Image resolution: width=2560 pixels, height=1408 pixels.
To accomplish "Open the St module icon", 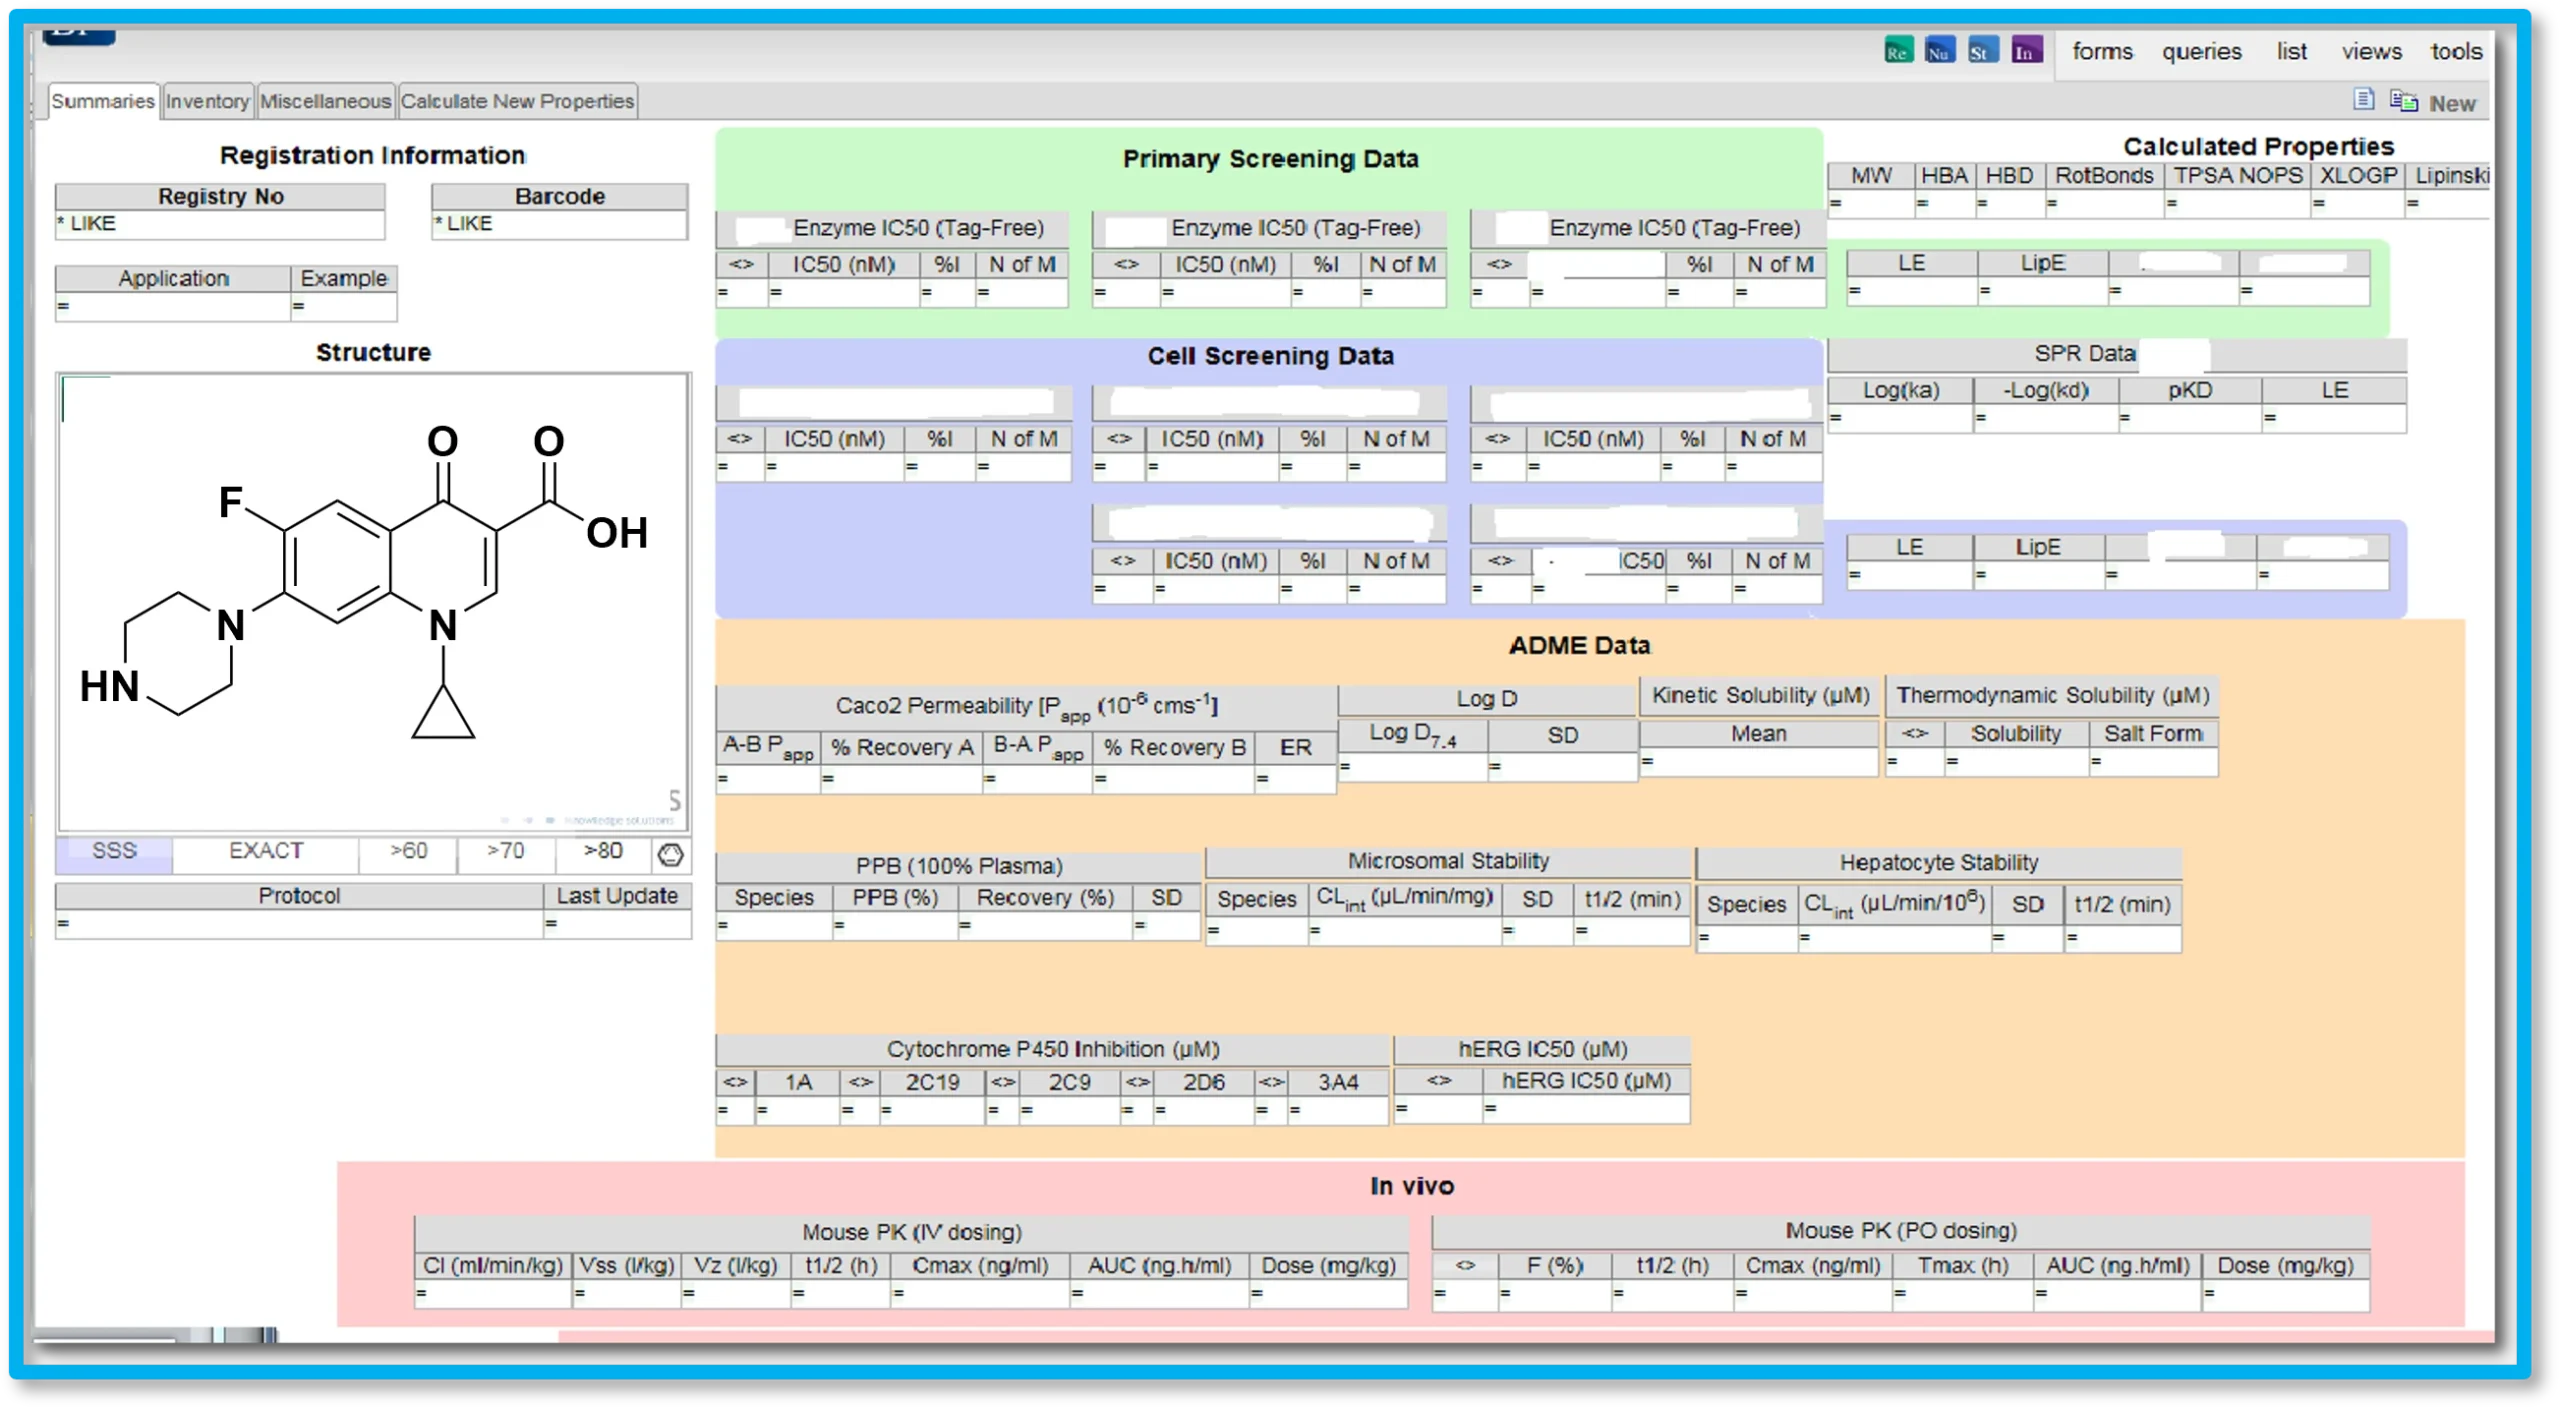I will tap(1981, 51).
